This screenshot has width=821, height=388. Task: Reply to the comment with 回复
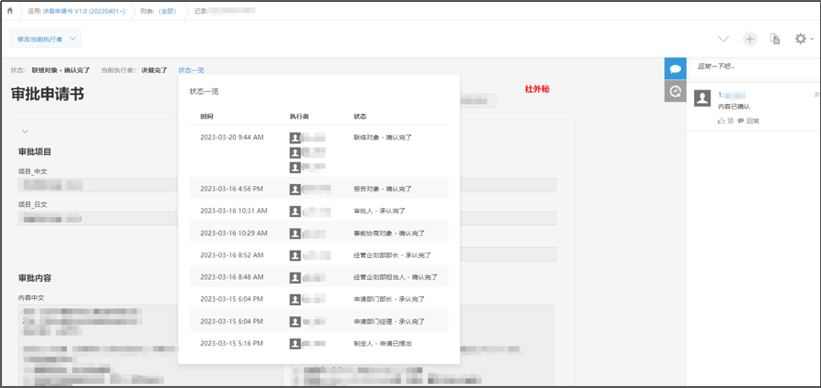(748, 120)
